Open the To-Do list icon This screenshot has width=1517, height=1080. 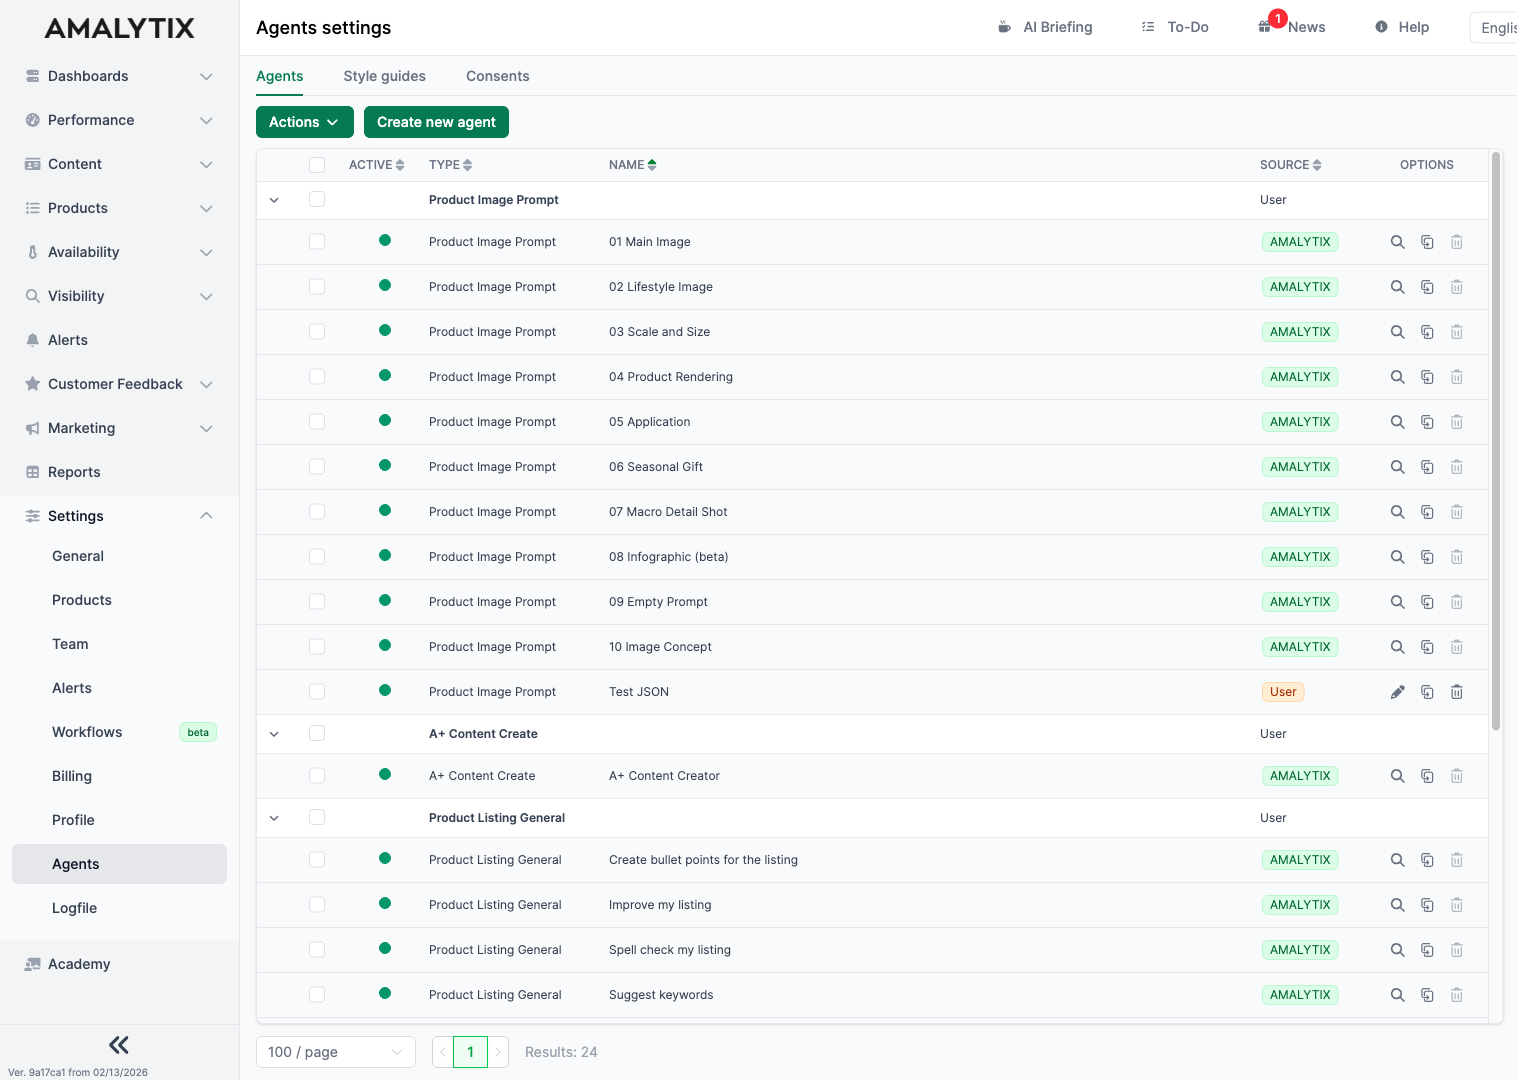tap(1147, 27)
